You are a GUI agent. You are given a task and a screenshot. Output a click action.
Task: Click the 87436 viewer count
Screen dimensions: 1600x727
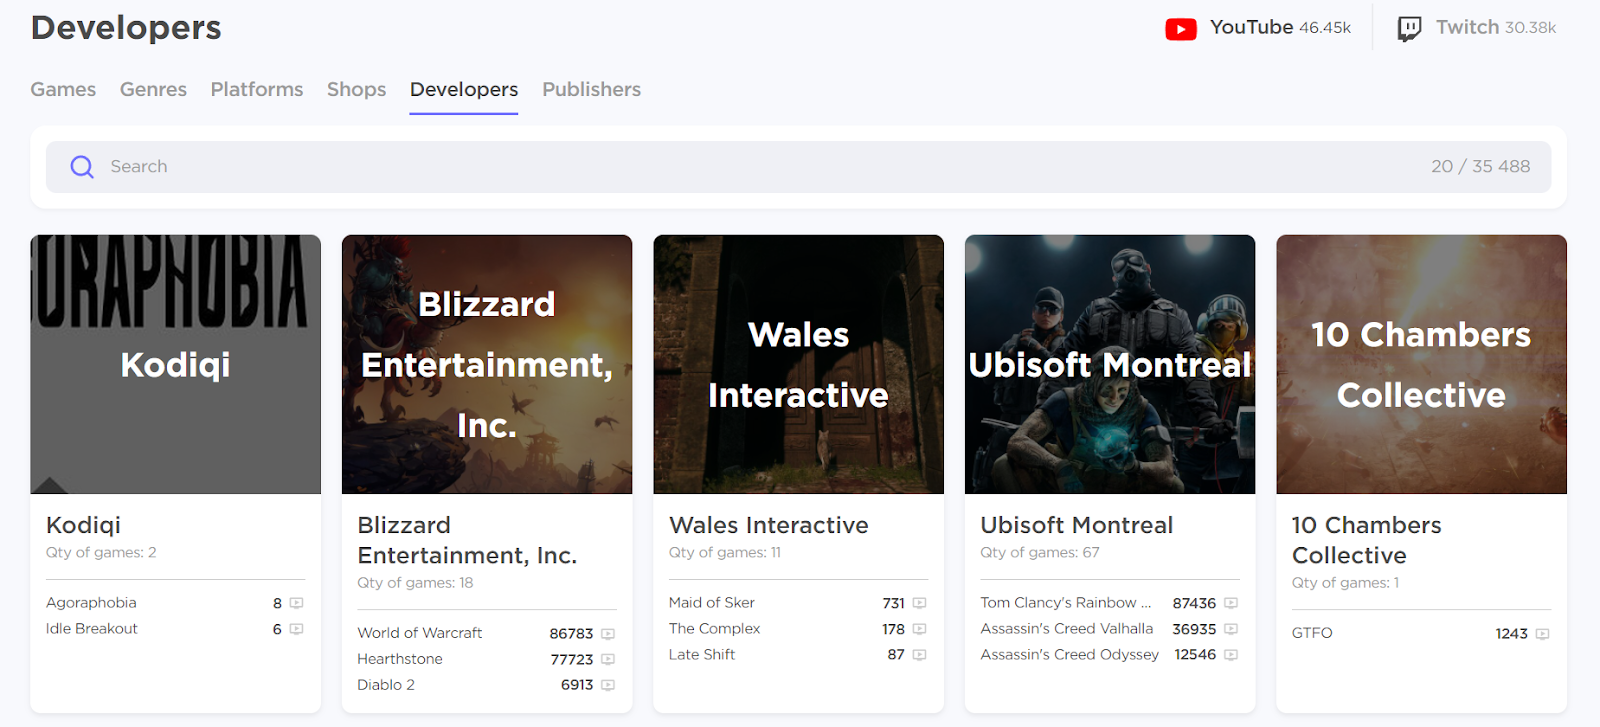[x=1194, y=603]
